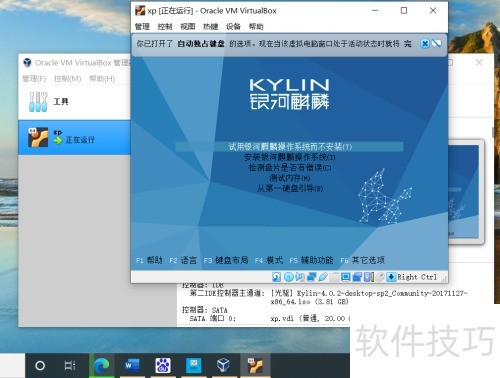Open 控制(M) menu in VirtualBox Manager window
Image resolution: width=500 pixels, height=378 pixels.
(x=68, y=79)
